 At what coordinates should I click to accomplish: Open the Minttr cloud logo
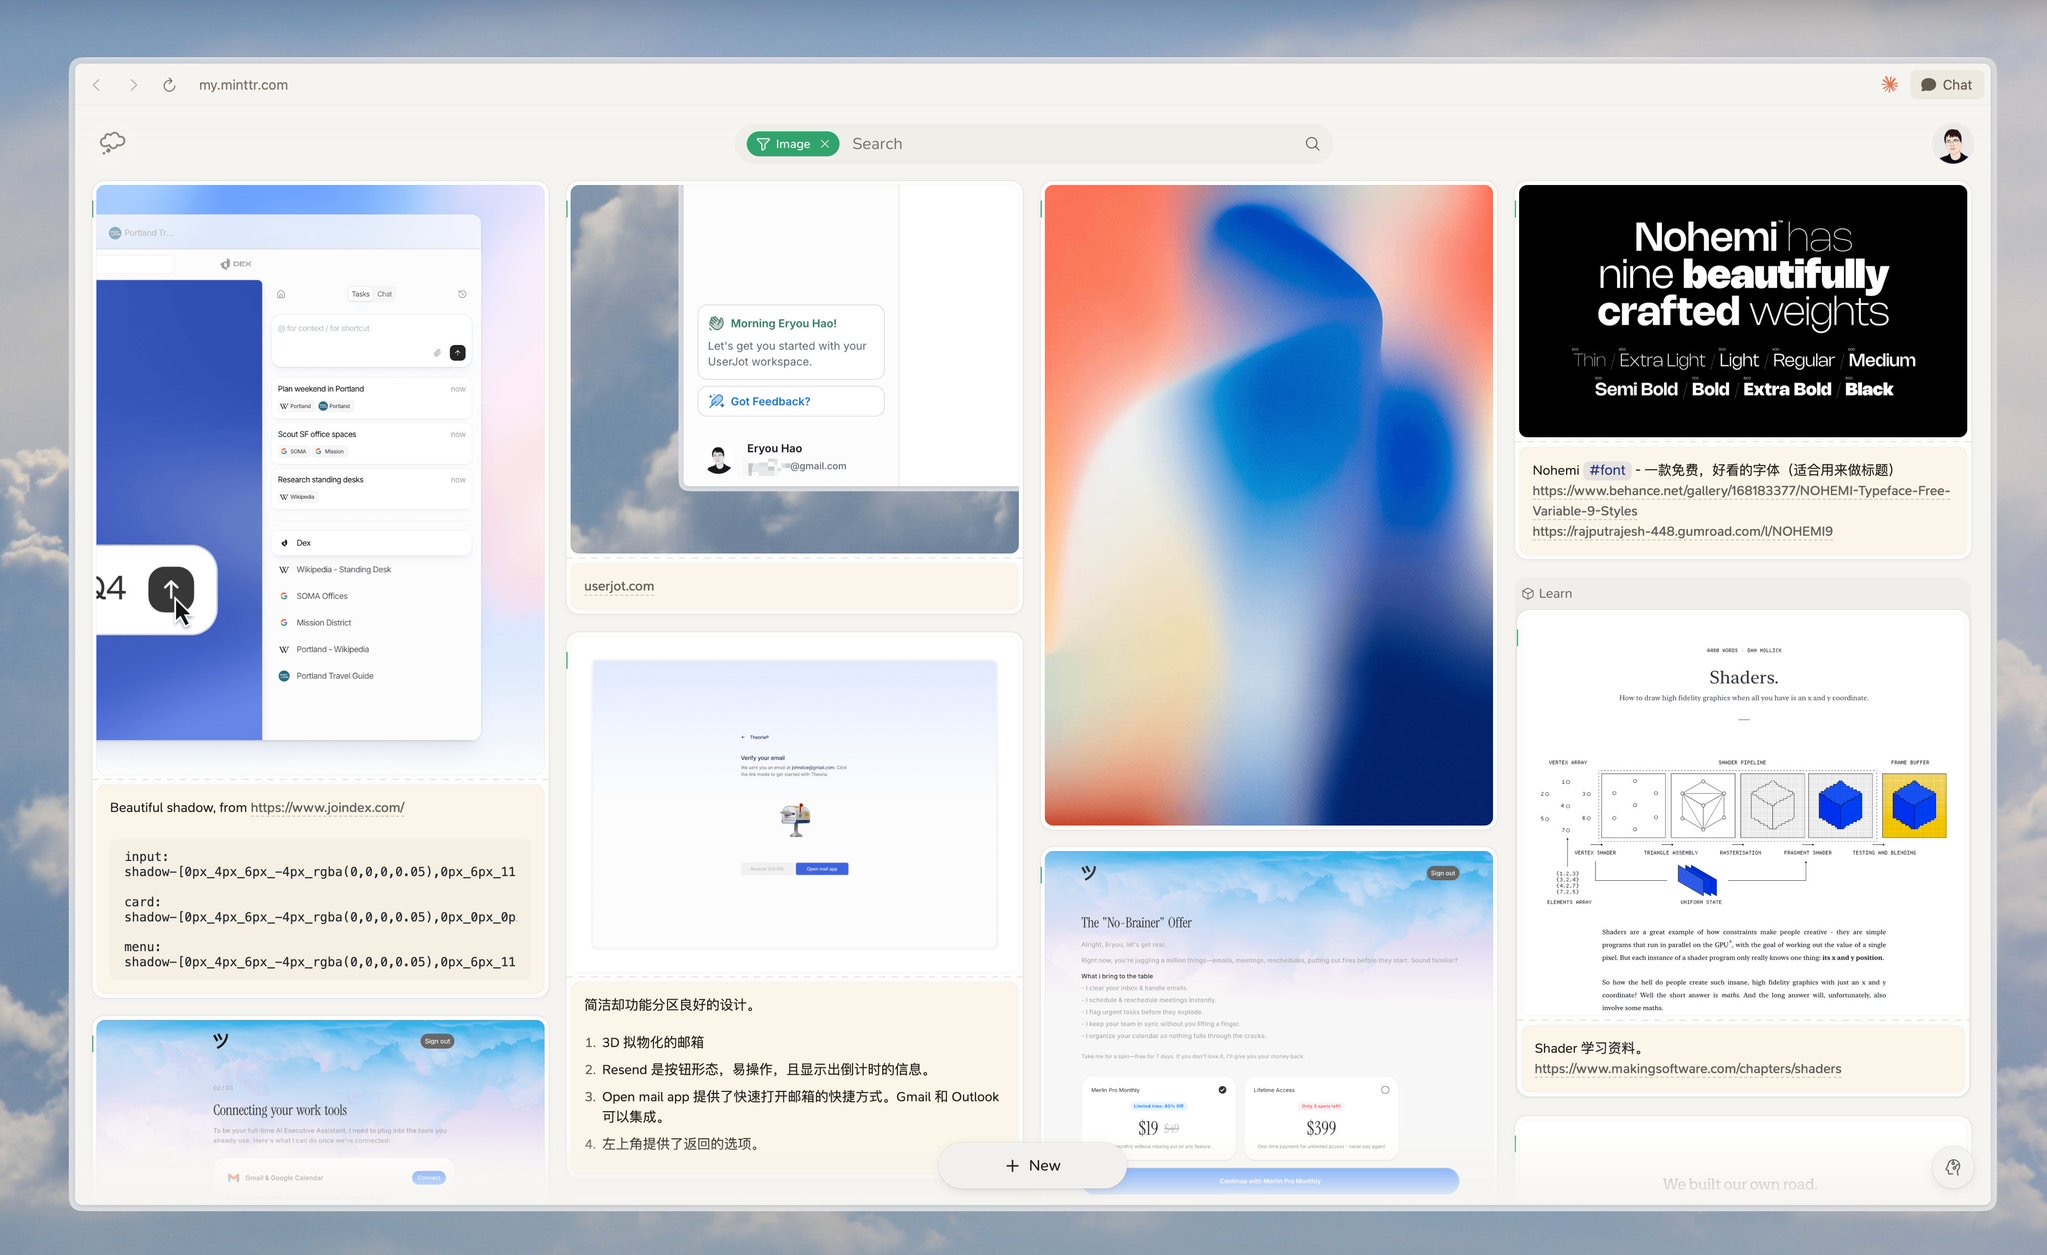click(x=112, y=142)
